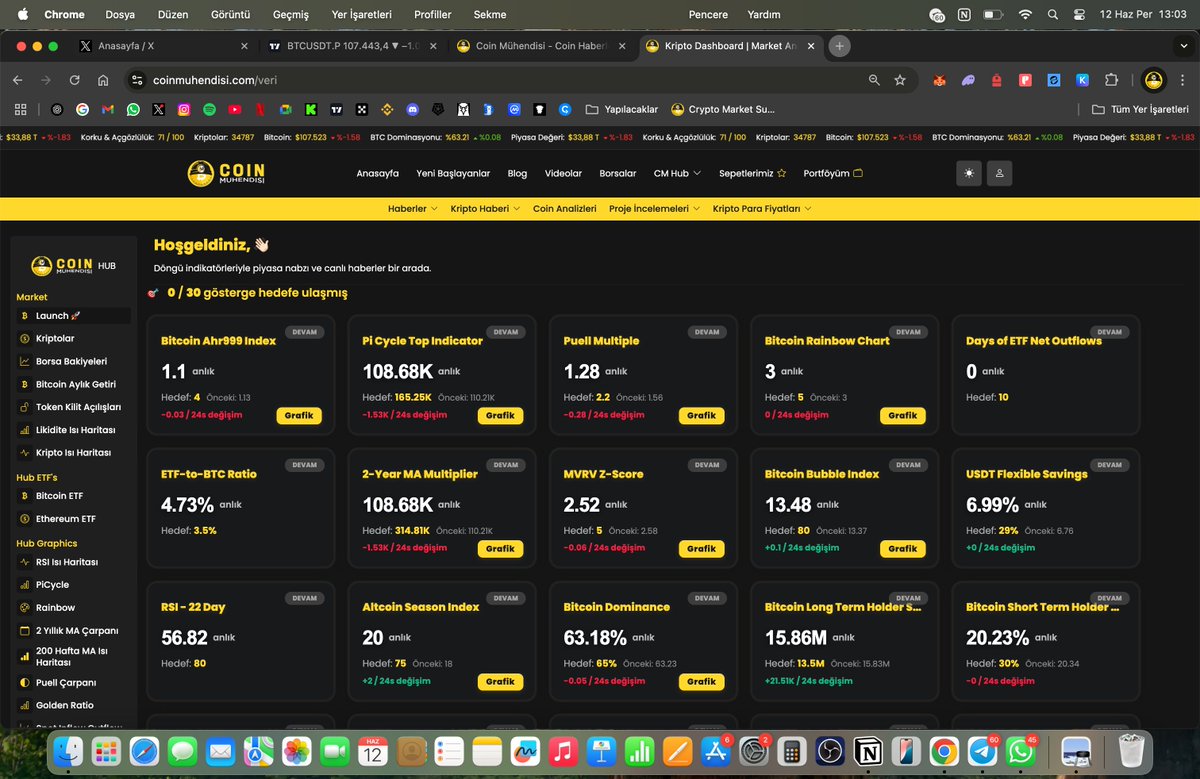Viewport: 1200px width, 779px height.
Task: Click the Days of ETF Net Outflows title
Action: click(1034, 341)
